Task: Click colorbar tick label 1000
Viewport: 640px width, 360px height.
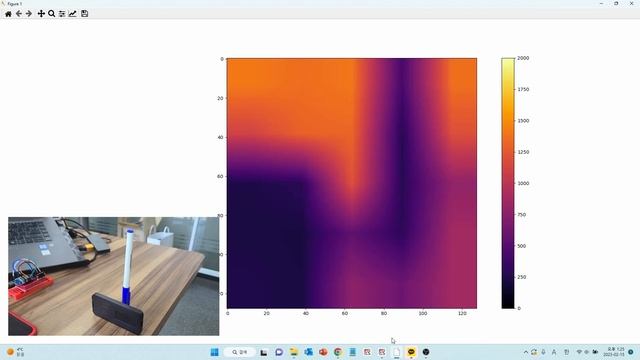Action: point(523,183)
